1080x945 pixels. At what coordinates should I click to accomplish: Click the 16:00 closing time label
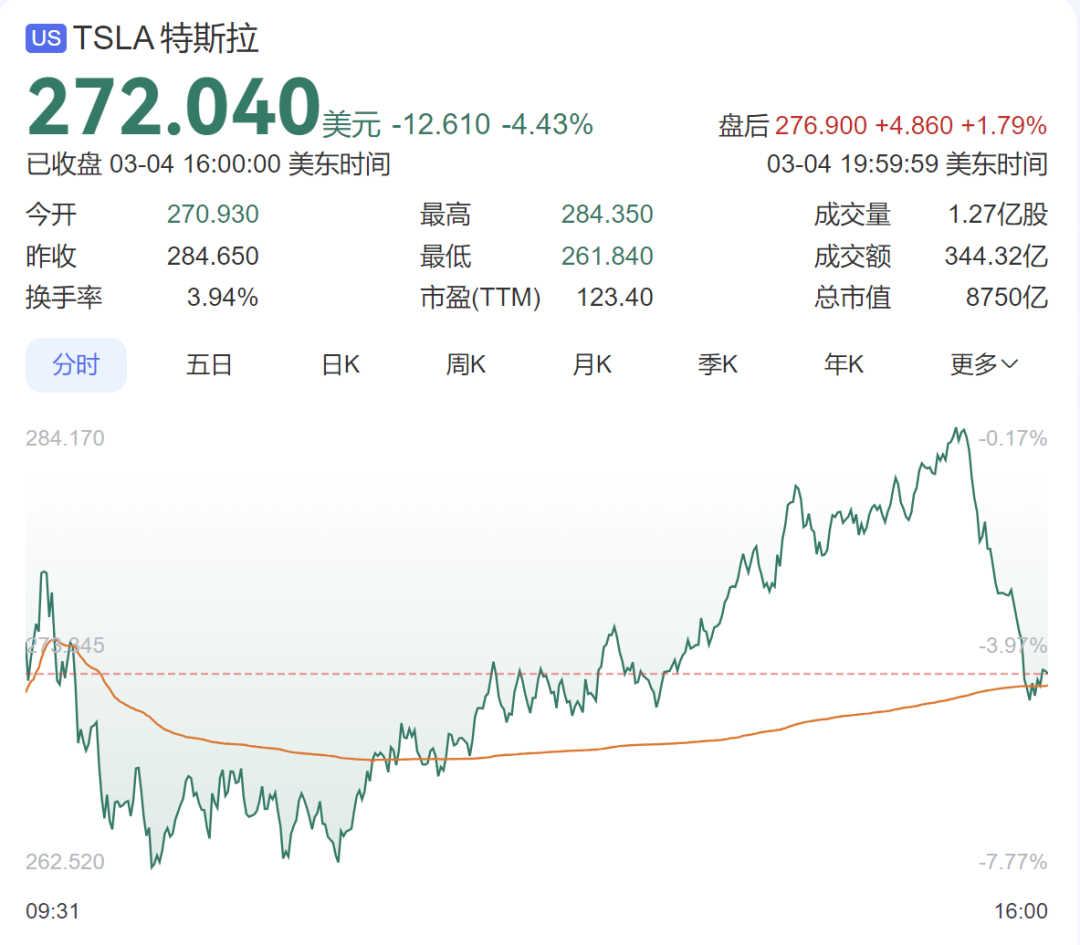tap(1021, 911)
